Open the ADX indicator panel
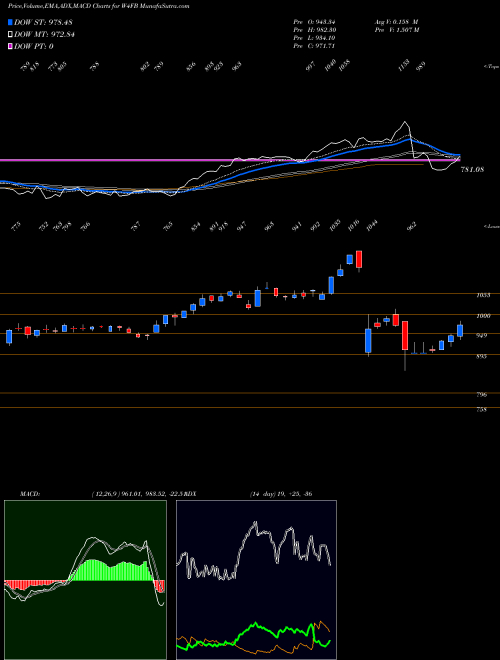Viewport: 500px width, 660px height. coord(256,580)
